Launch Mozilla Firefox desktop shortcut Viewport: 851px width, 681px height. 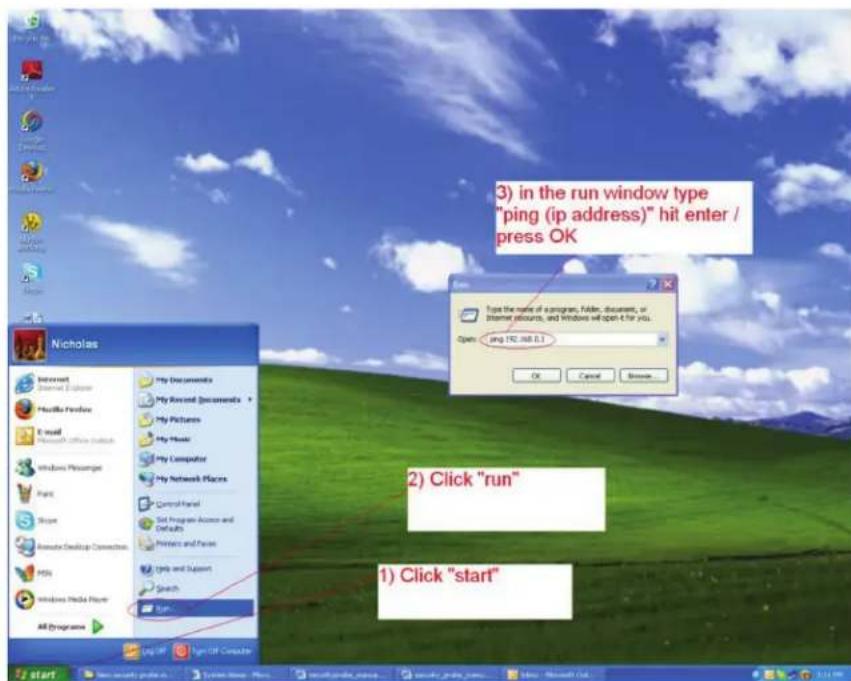31,177
